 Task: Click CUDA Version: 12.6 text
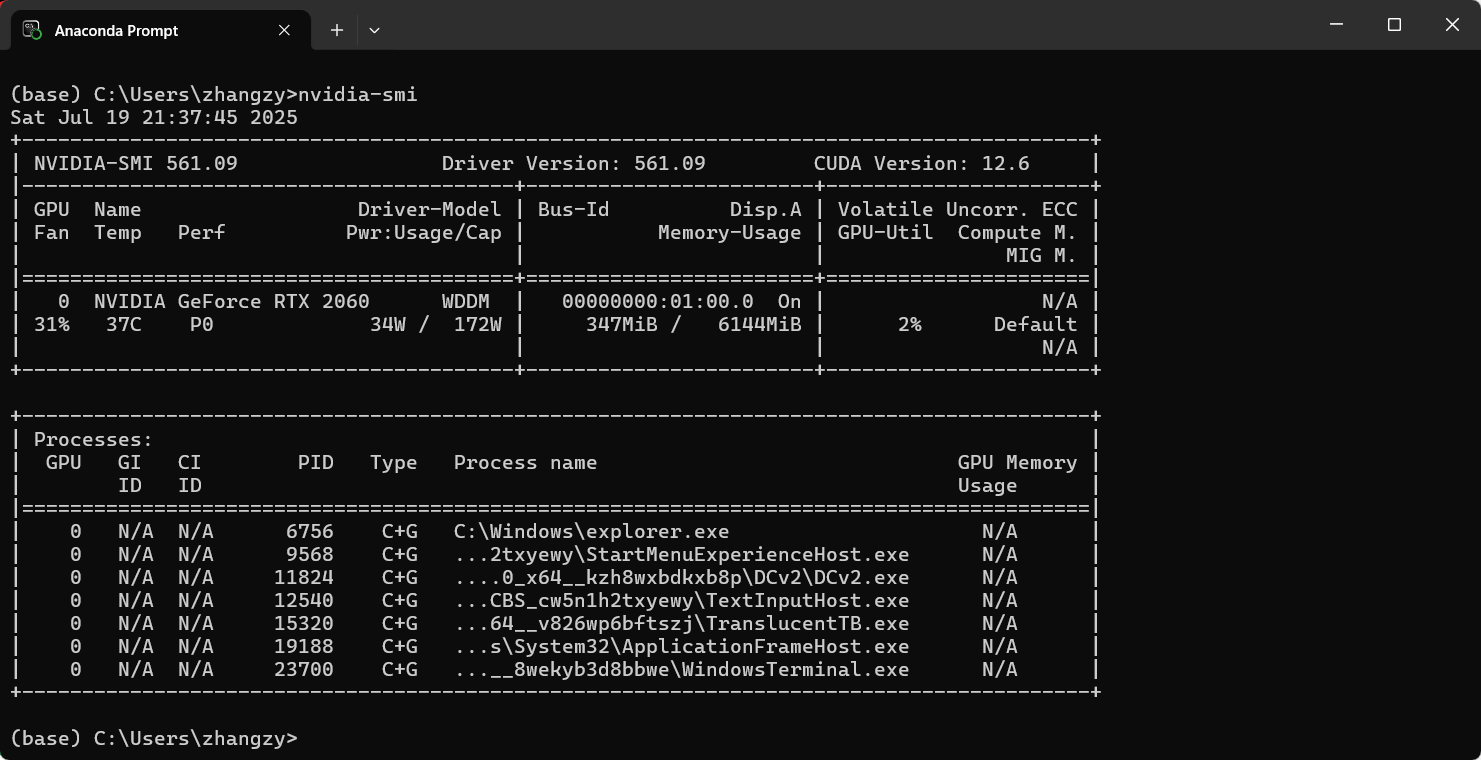[922, 163]
